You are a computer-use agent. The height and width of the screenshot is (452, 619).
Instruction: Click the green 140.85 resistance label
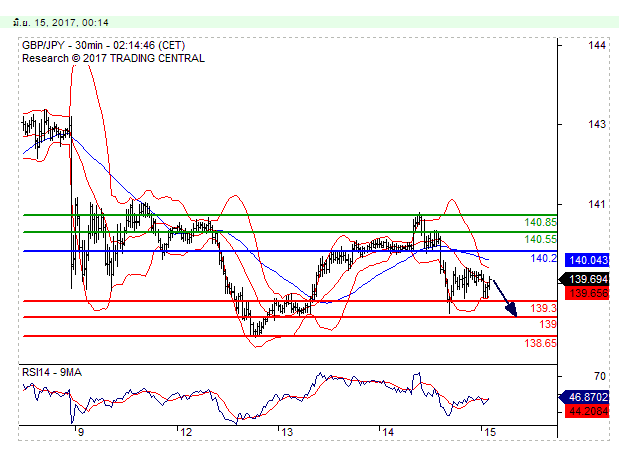click(x=540, y=222)
